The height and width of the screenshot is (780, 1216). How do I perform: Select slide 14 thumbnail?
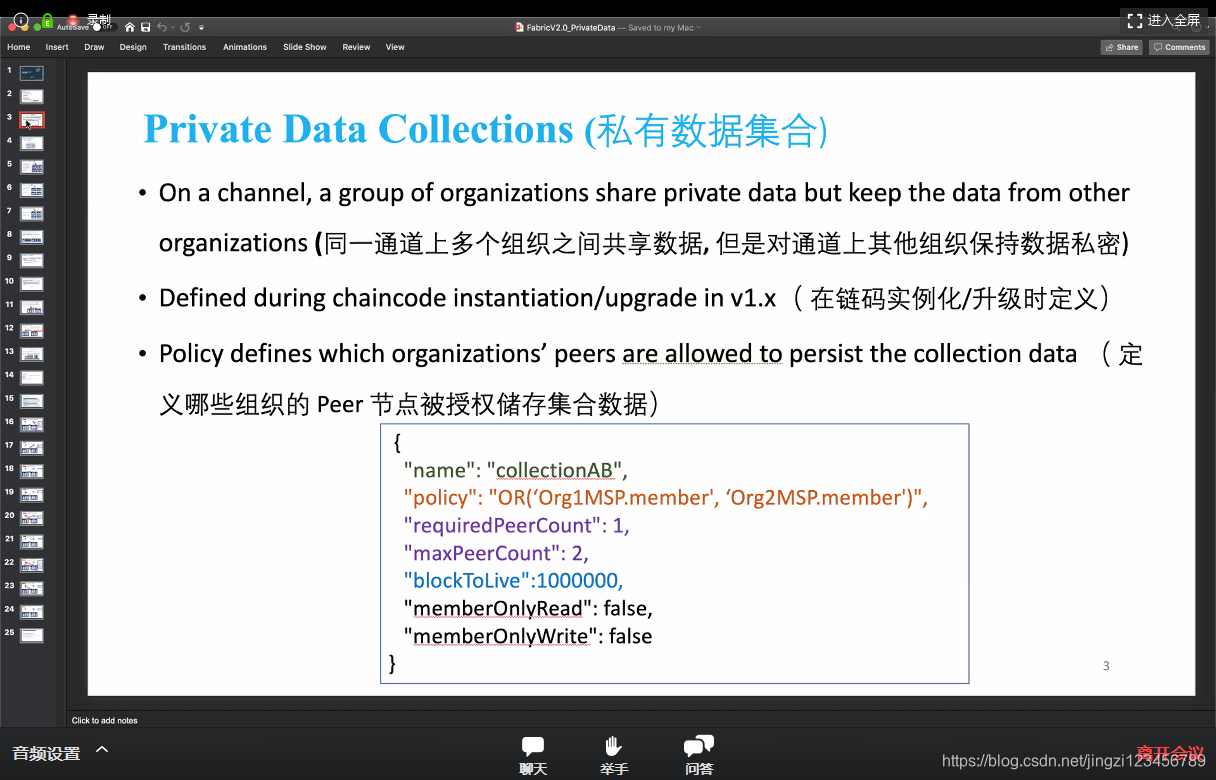click(x=32, y=378)
